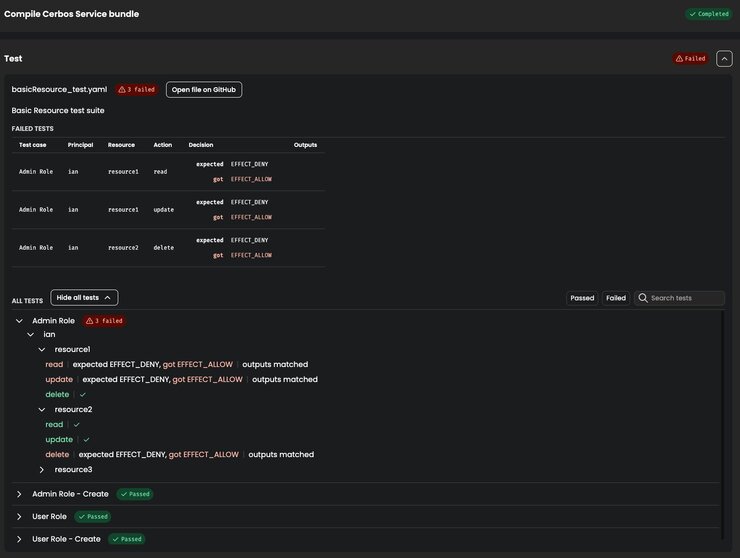This screenshot has width=740, height=558.
Task: Click the User Role group name
Action: click(49, 517)
